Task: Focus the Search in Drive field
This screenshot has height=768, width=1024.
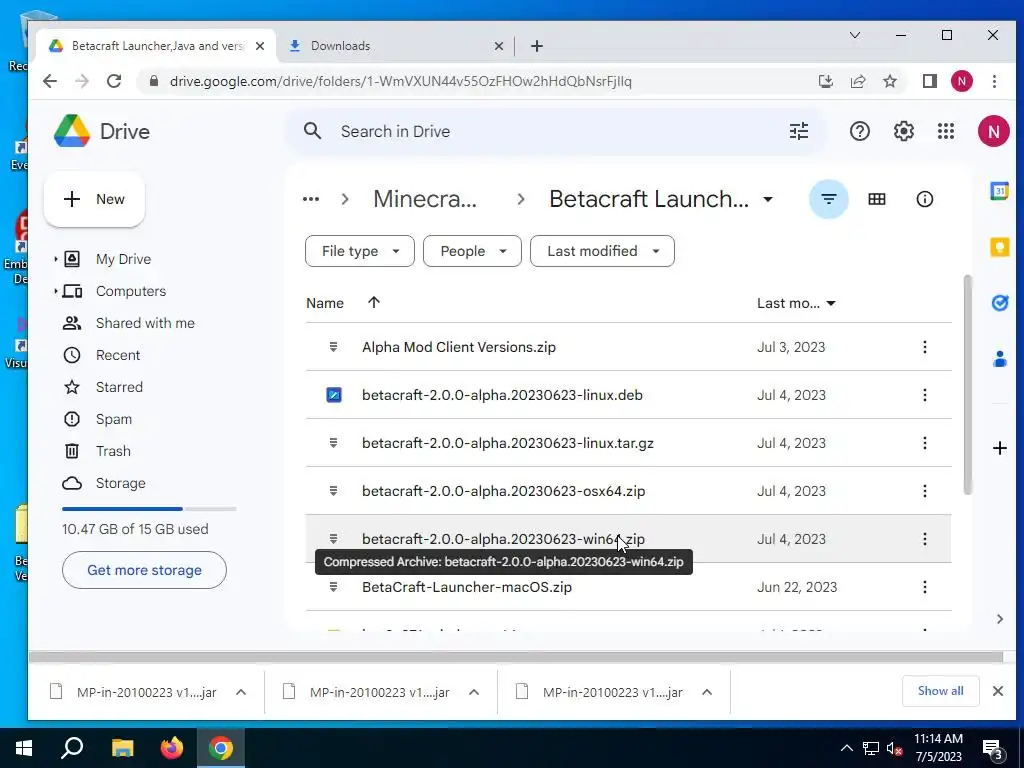Action: click(554, 131)
